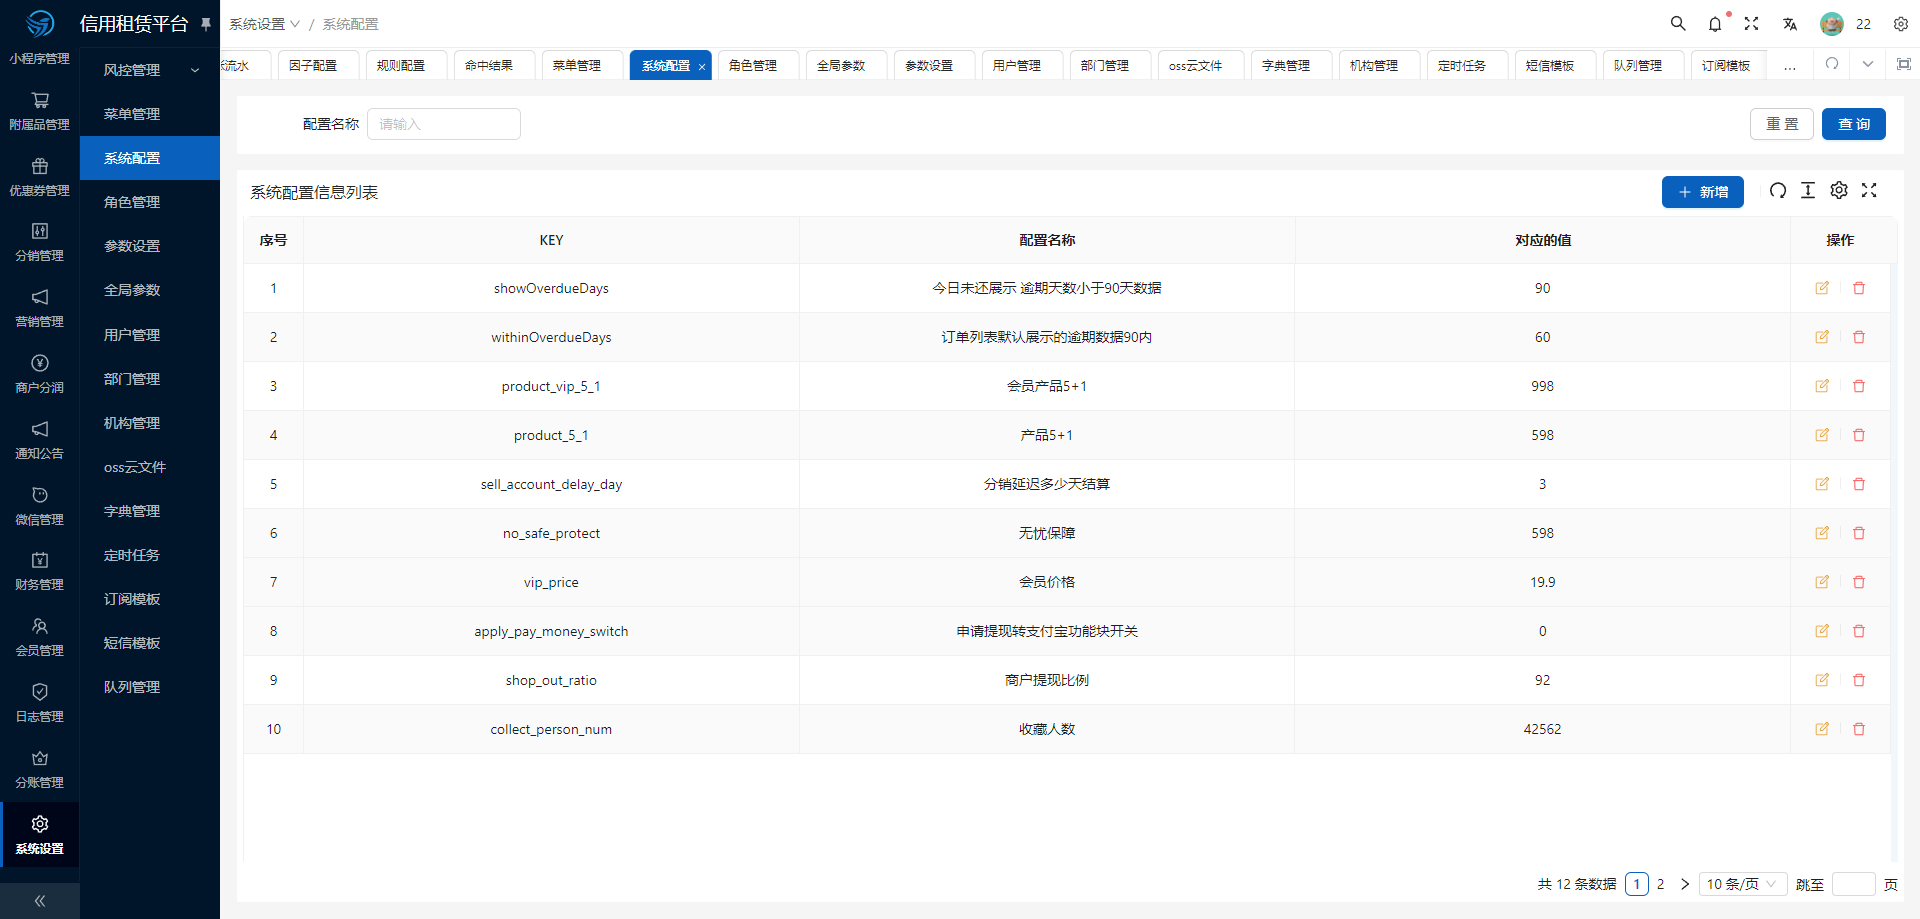Change table row density icon
The height and width of the screenshot is (919, 1920).
(x=1808, y=190)
